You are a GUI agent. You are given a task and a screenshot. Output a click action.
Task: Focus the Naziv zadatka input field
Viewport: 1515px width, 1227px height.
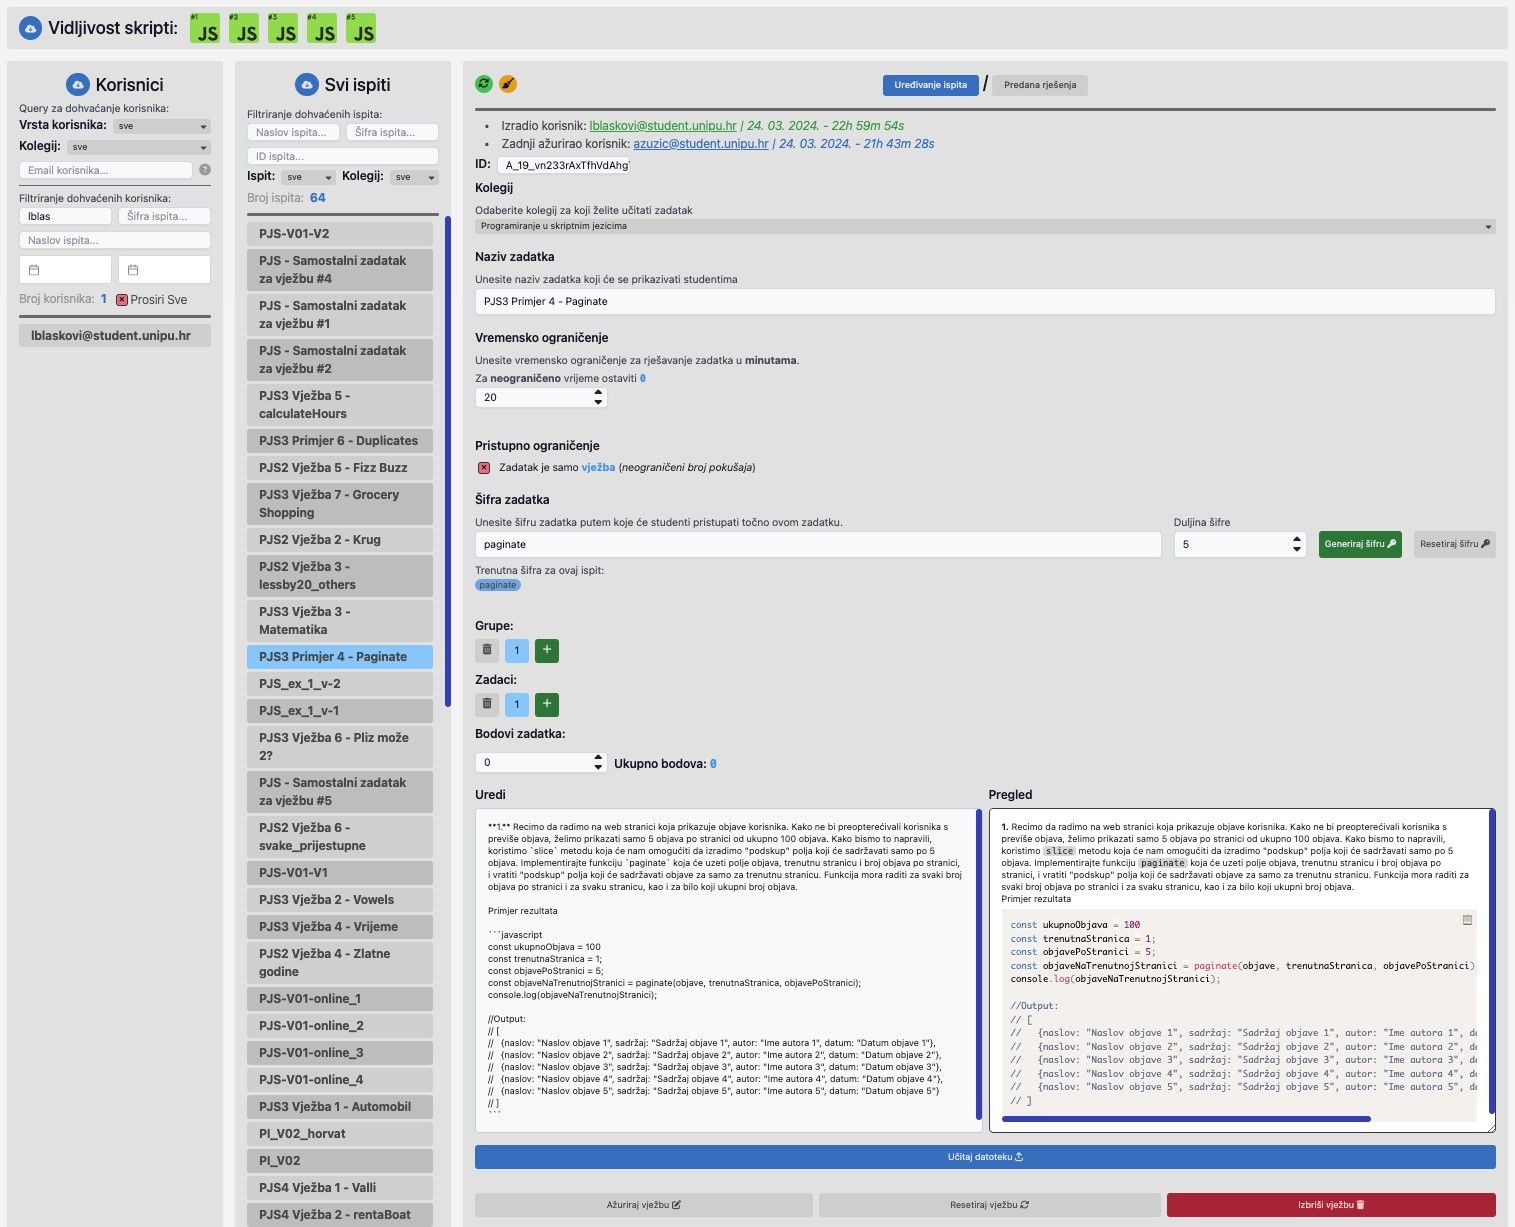pos(985,301)
